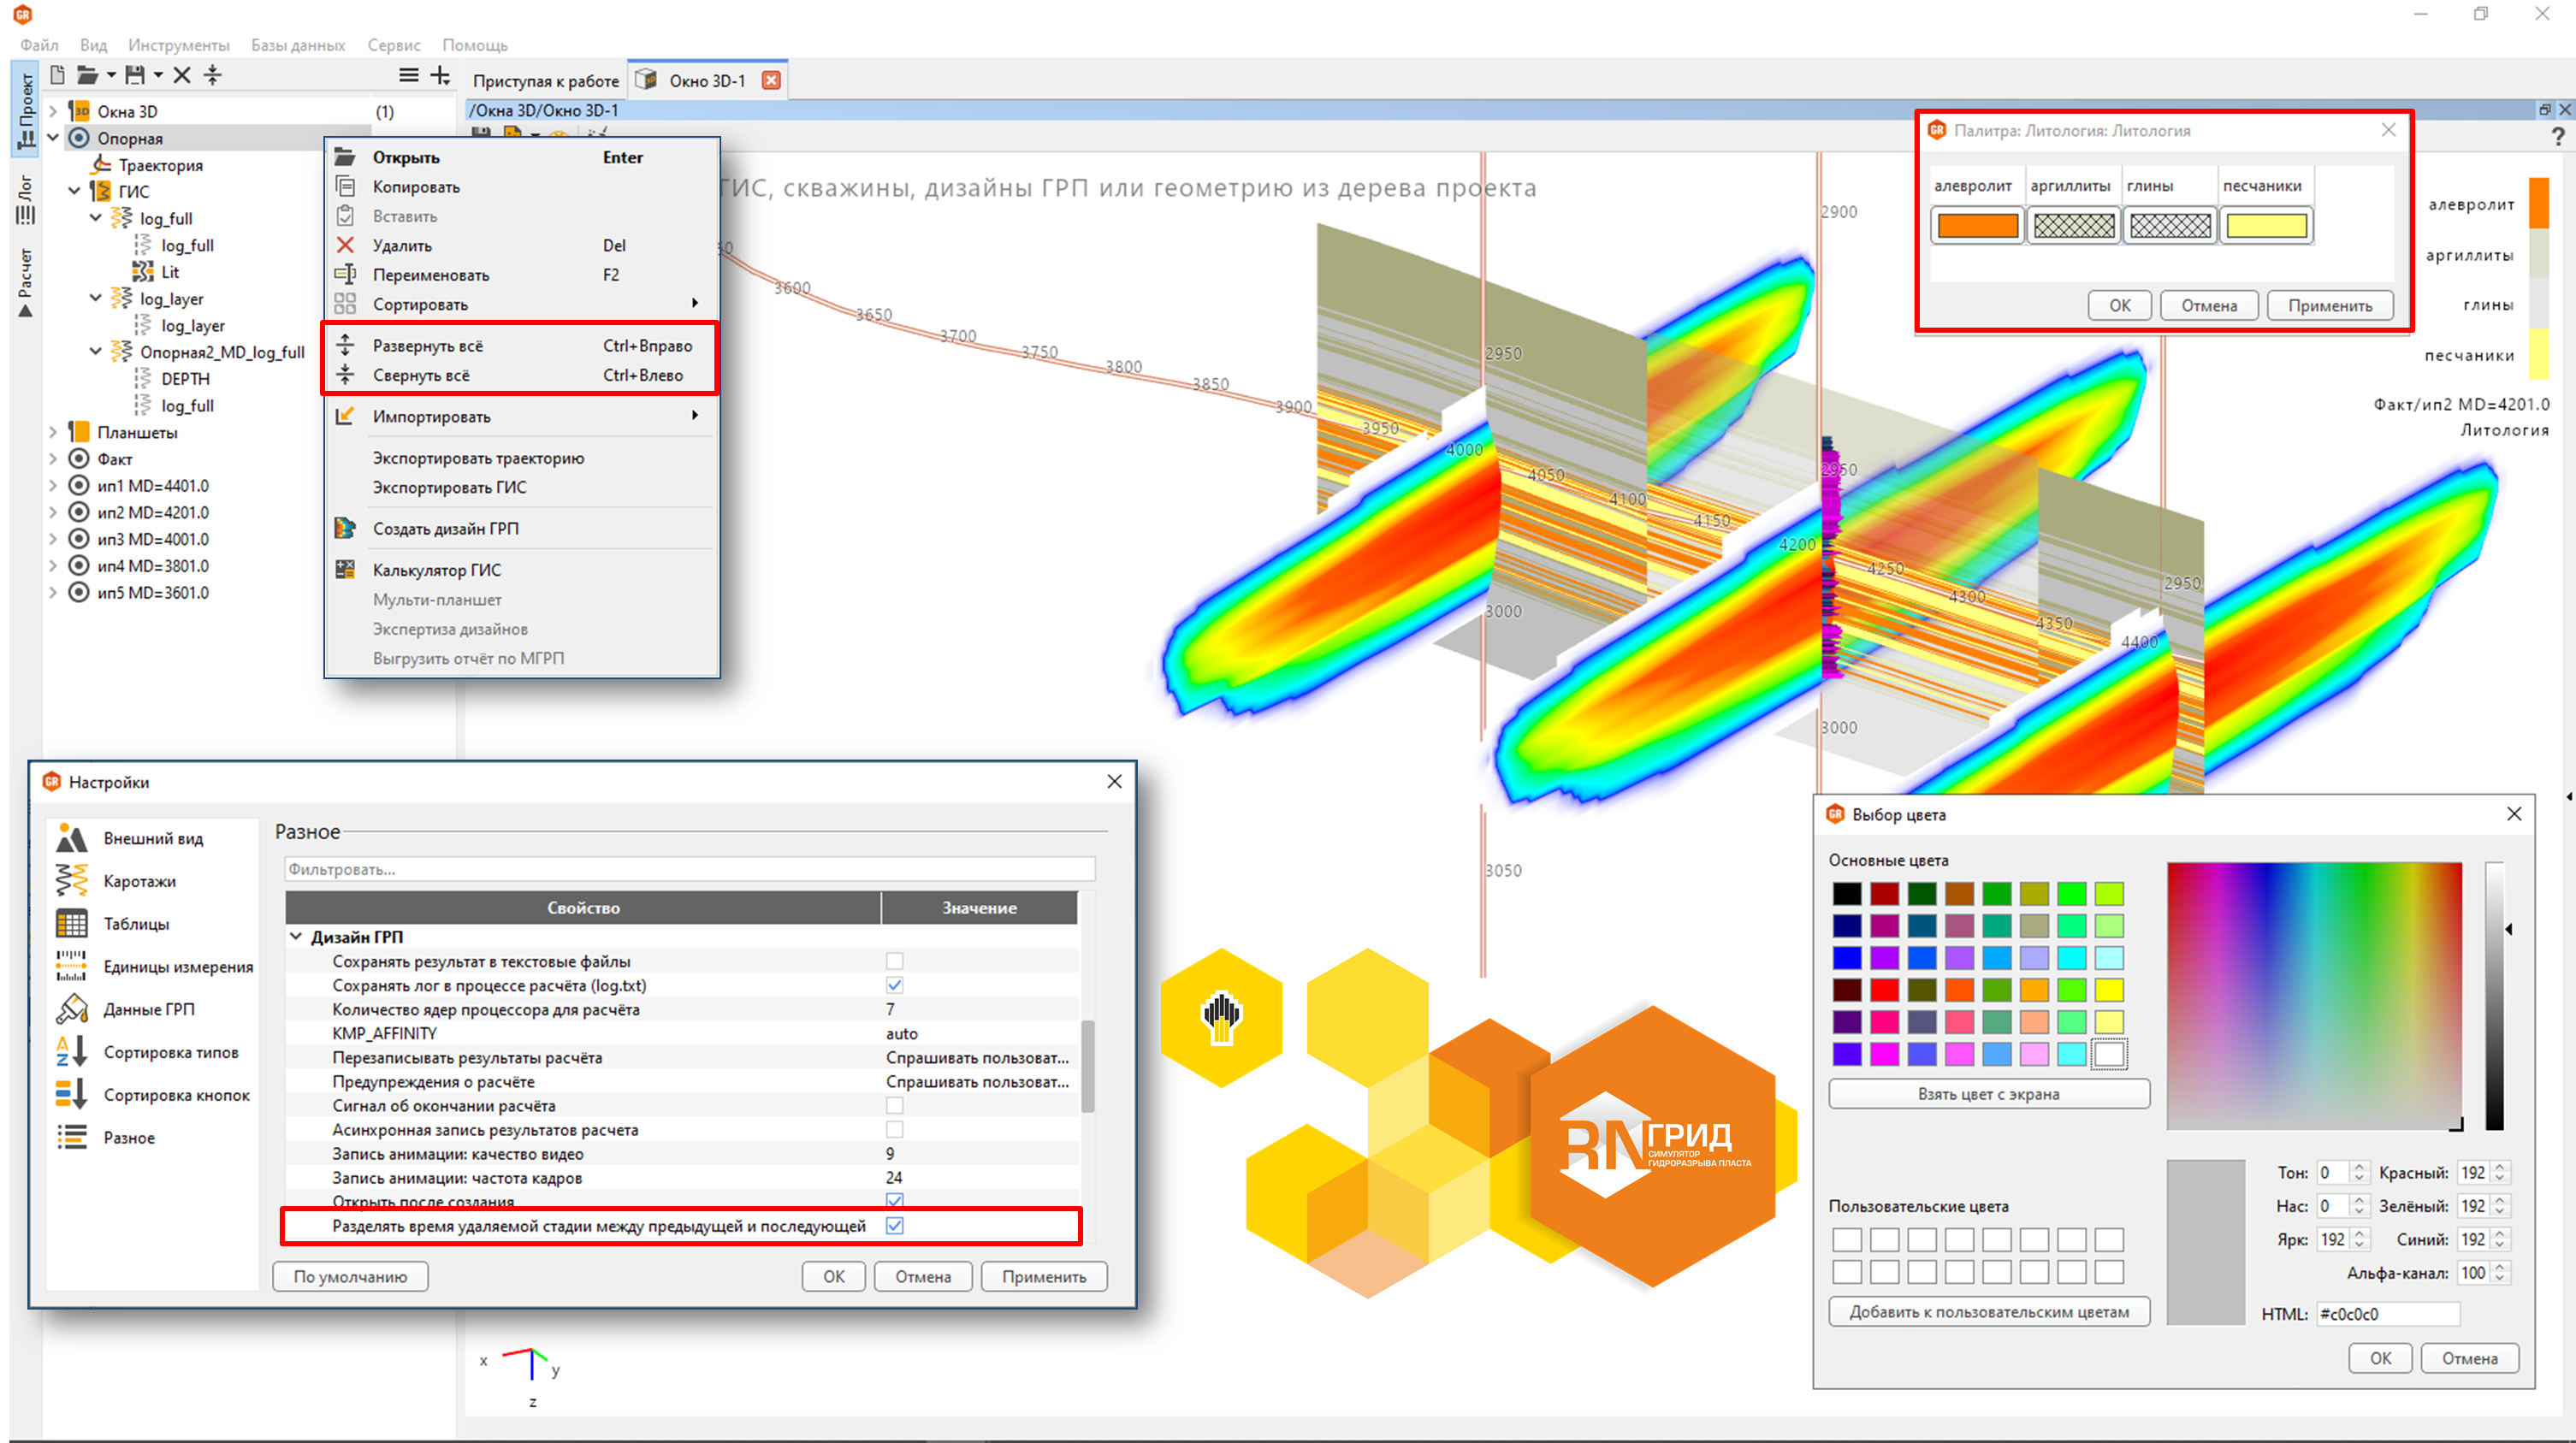Viewport: 2576px width, 1443px height.
Task: Choose Создать дизайн ГРП in context menu
Action: pos(520,529)
